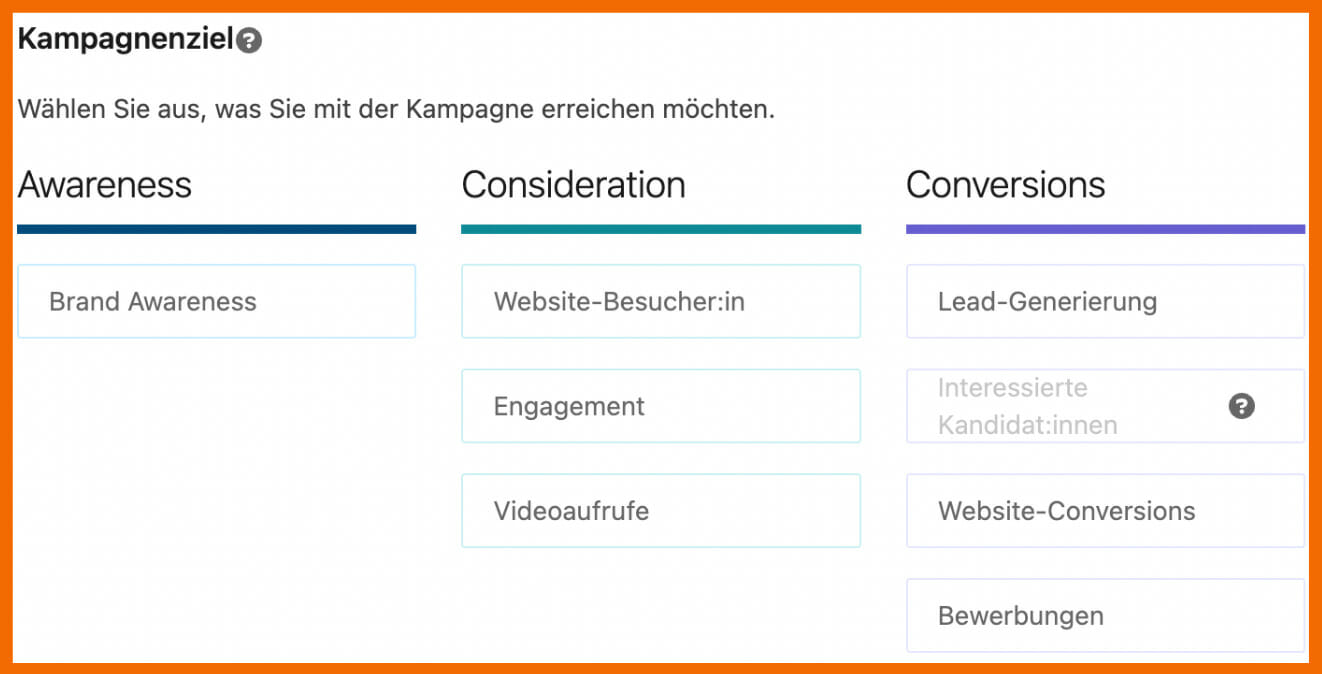
Task: Click the dark blue bar under Awareness
Action: point(216,229)
